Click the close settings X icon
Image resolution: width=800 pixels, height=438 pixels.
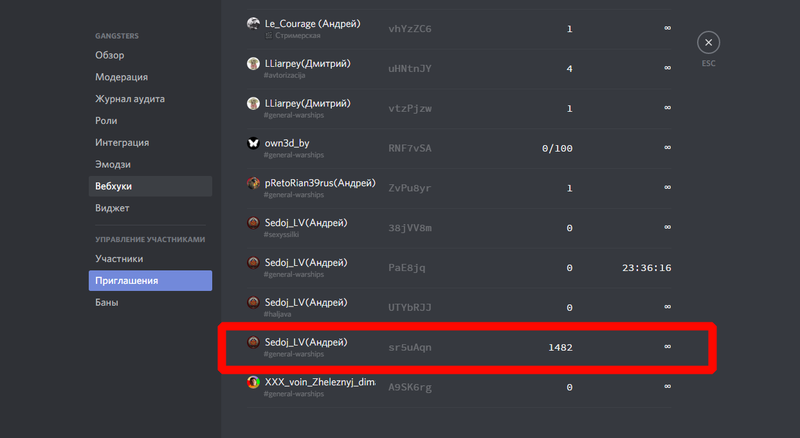click(708, 42)
